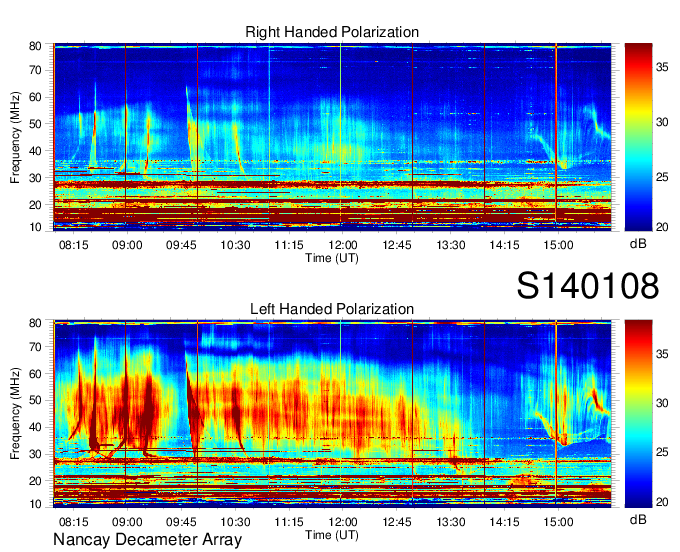
Task: Click the "10" frequency tick of Right Handed plot
Action: 35,227
